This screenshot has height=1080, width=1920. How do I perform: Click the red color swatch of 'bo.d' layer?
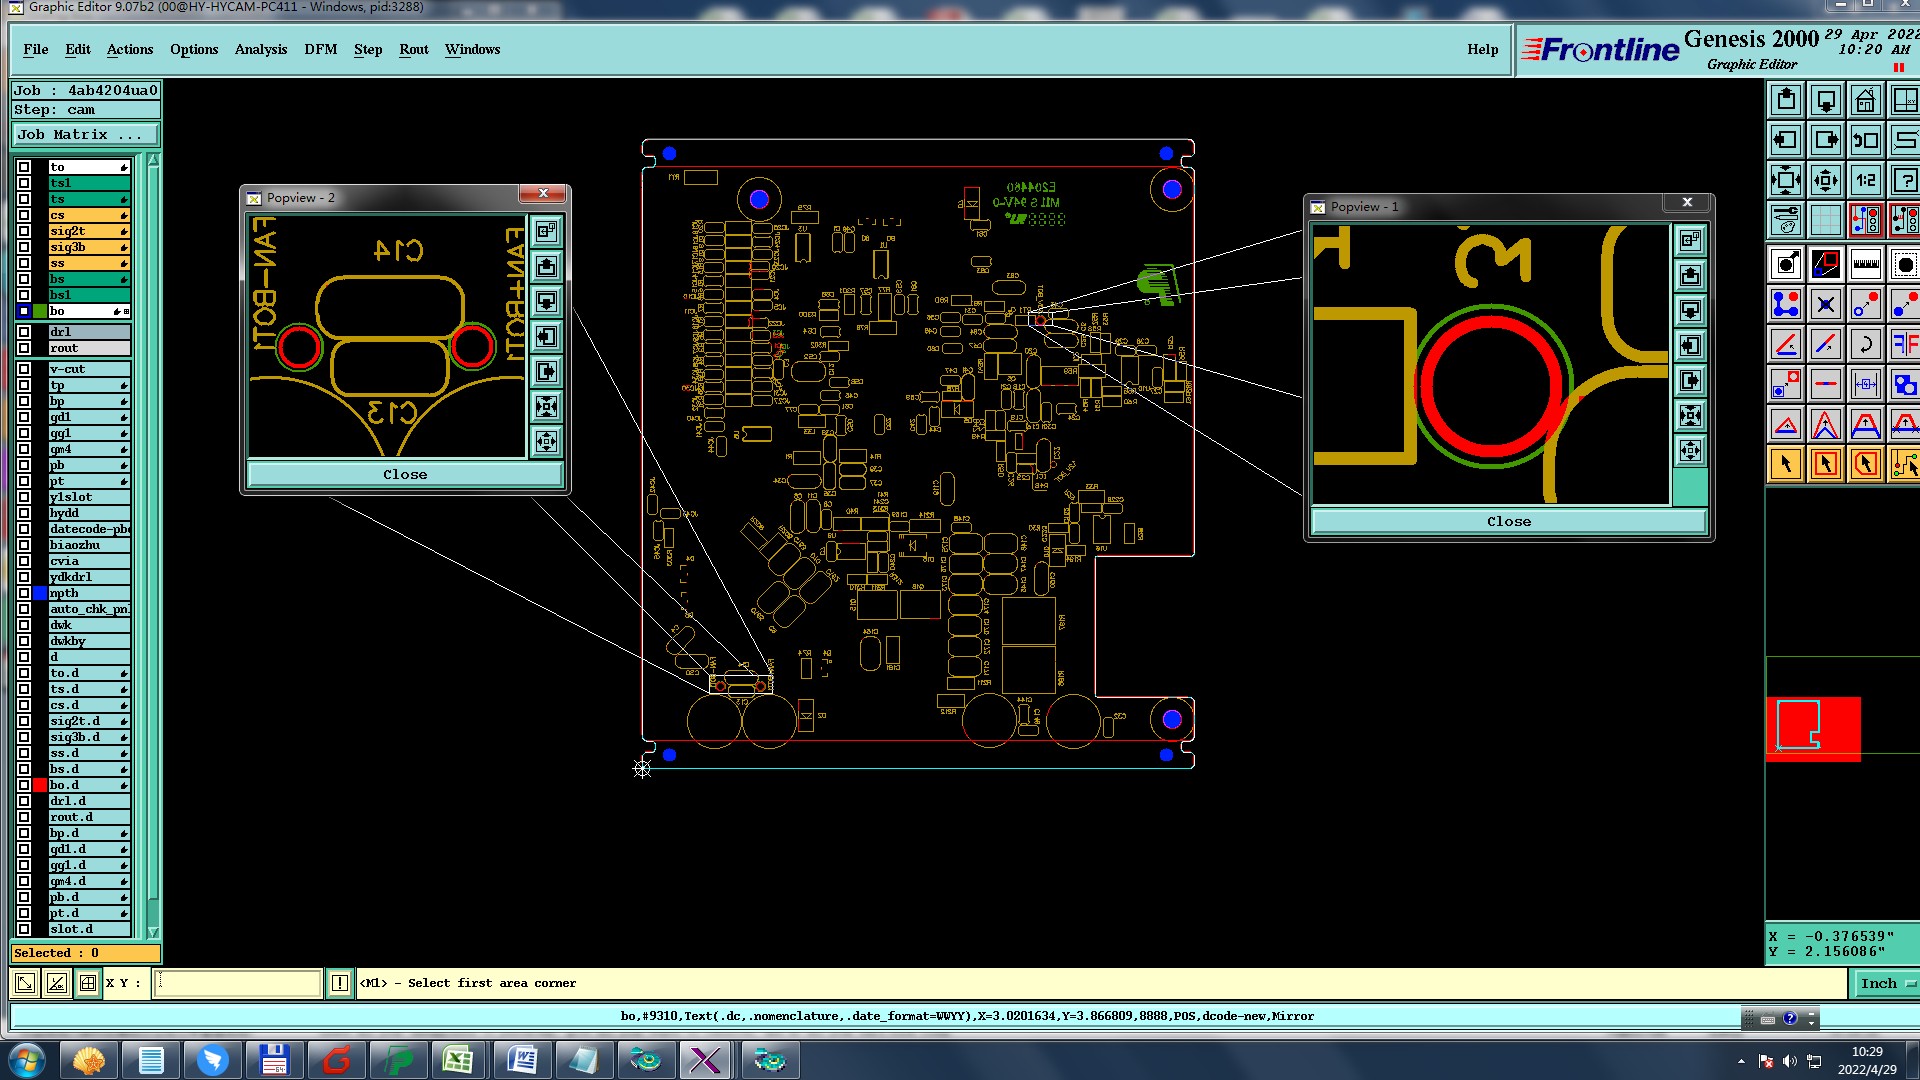coord(40,785)
